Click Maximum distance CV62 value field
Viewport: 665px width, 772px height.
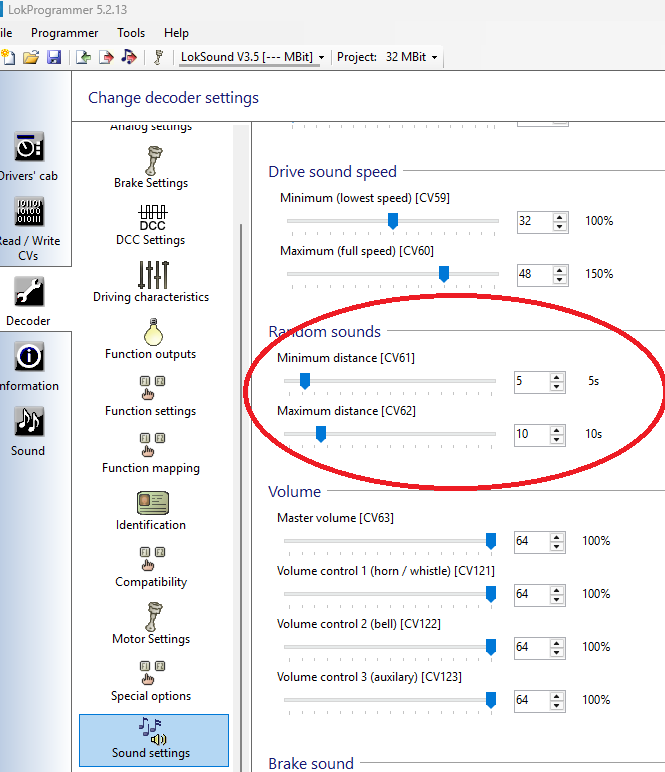(530, 434)
